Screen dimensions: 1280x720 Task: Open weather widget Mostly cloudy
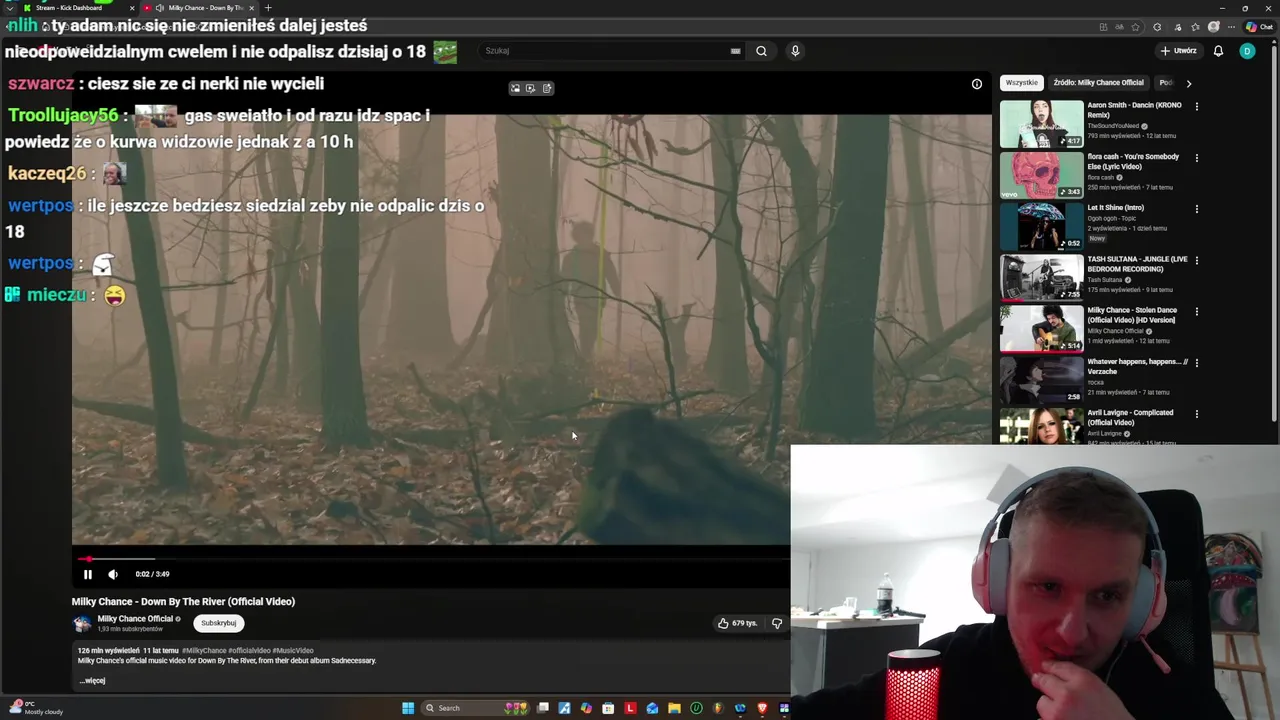[x=36, y=708]
